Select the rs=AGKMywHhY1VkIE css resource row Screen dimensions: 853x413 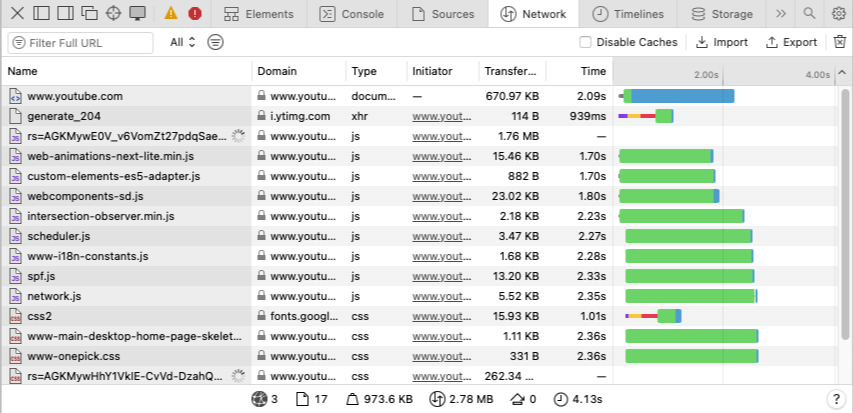click(x=419, y=376)
